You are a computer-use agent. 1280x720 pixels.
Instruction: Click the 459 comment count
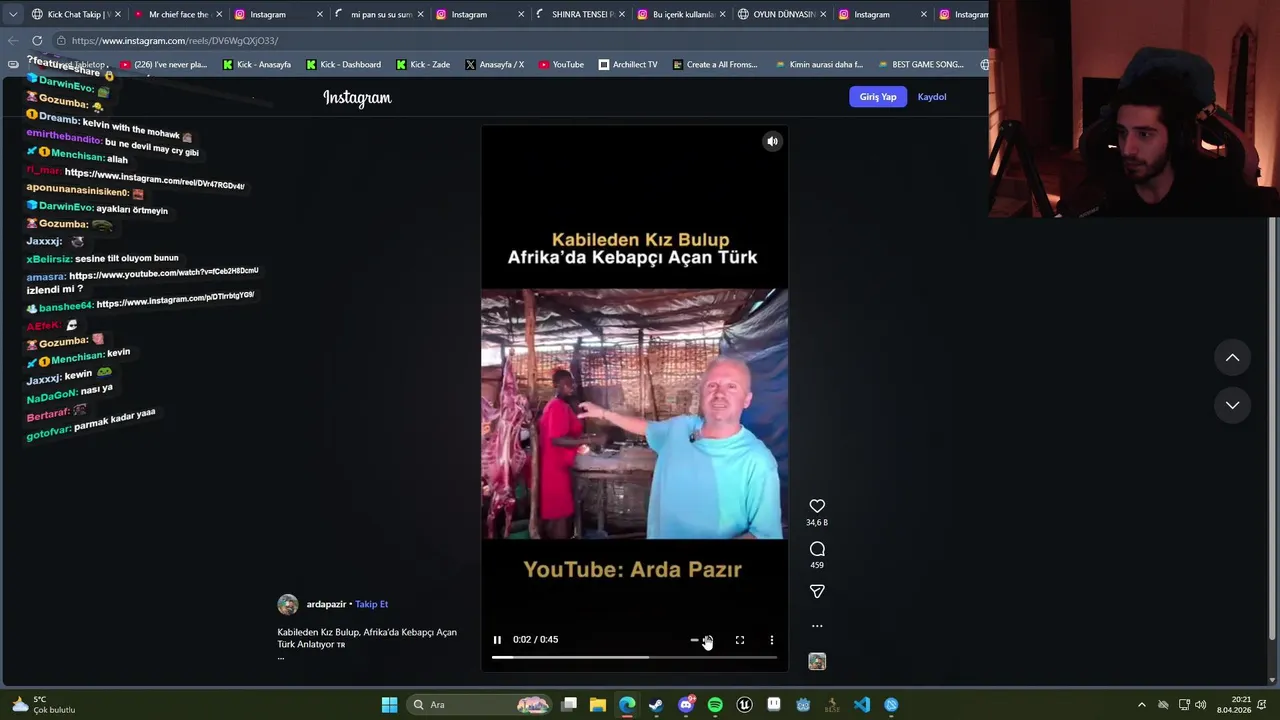coord(817,565)
